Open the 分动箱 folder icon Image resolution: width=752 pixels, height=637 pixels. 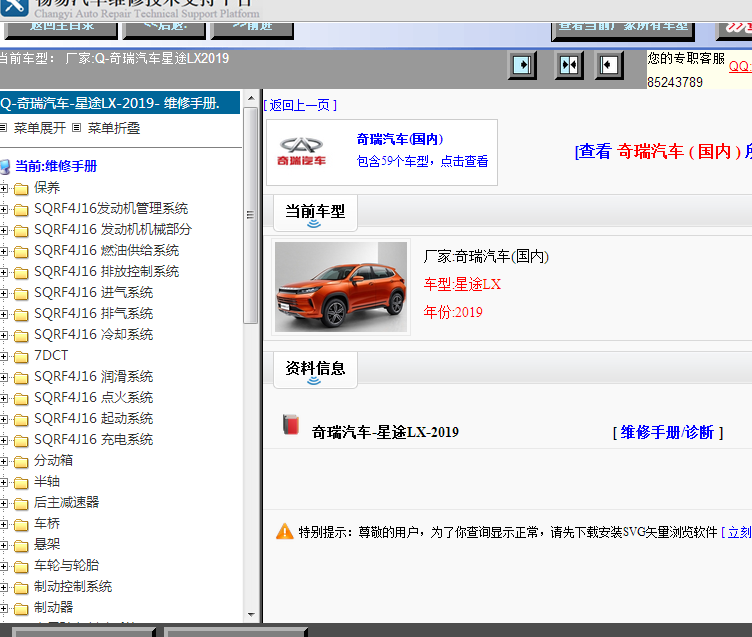point(21,462)
